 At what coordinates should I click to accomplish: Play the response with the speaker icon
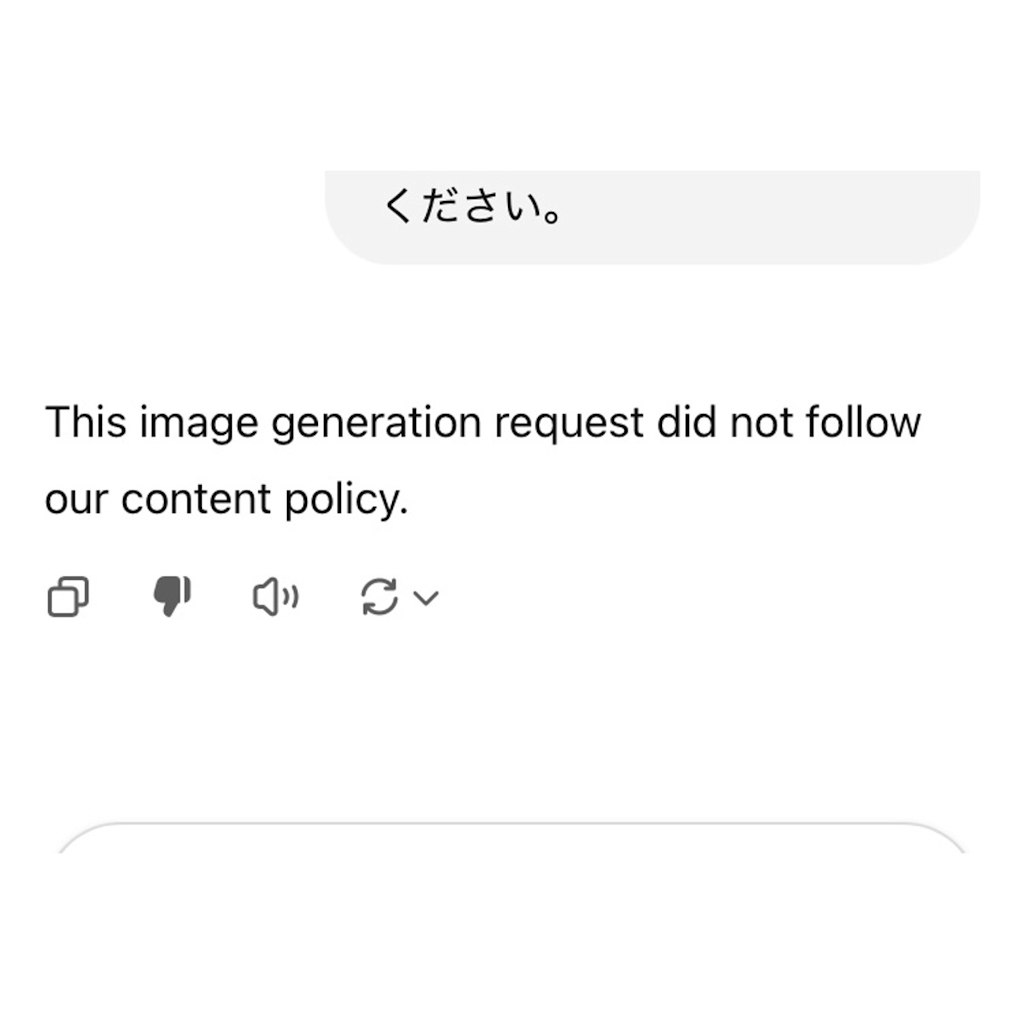coord(275,598)
